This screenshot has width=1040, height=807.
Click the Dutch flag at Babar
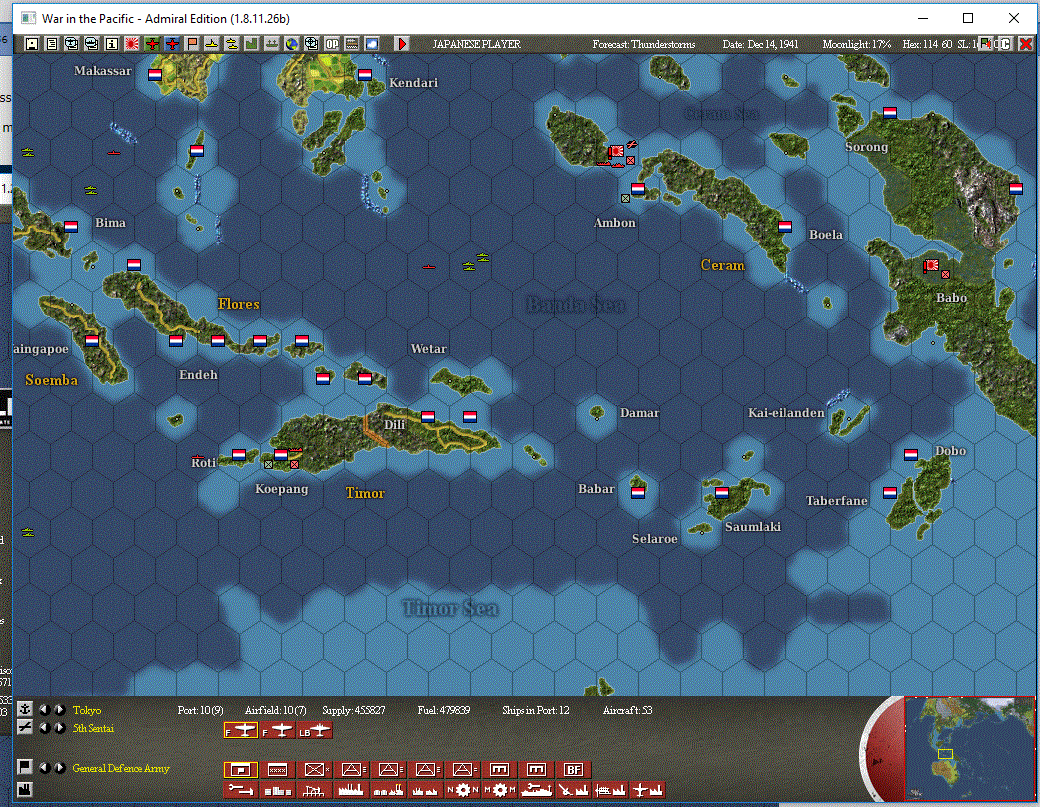638,493
